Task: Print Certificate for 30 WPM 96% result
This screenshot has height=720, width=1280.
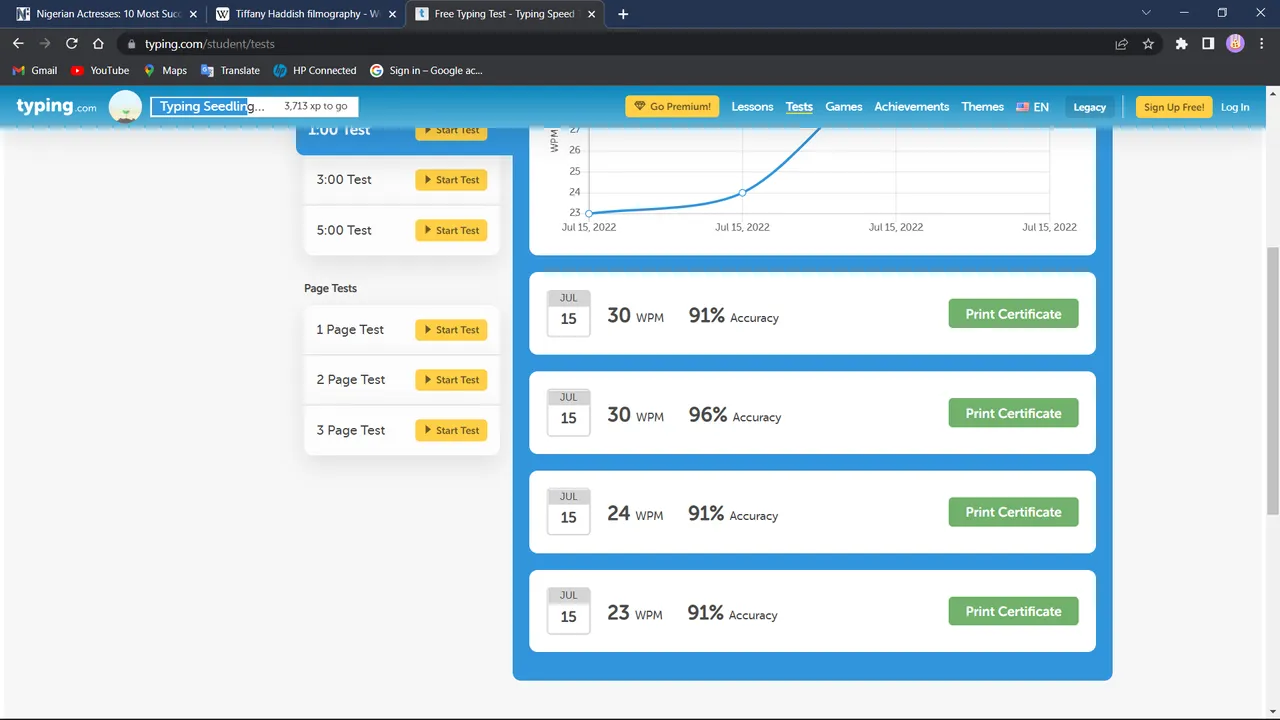Action: point(1013,413)
